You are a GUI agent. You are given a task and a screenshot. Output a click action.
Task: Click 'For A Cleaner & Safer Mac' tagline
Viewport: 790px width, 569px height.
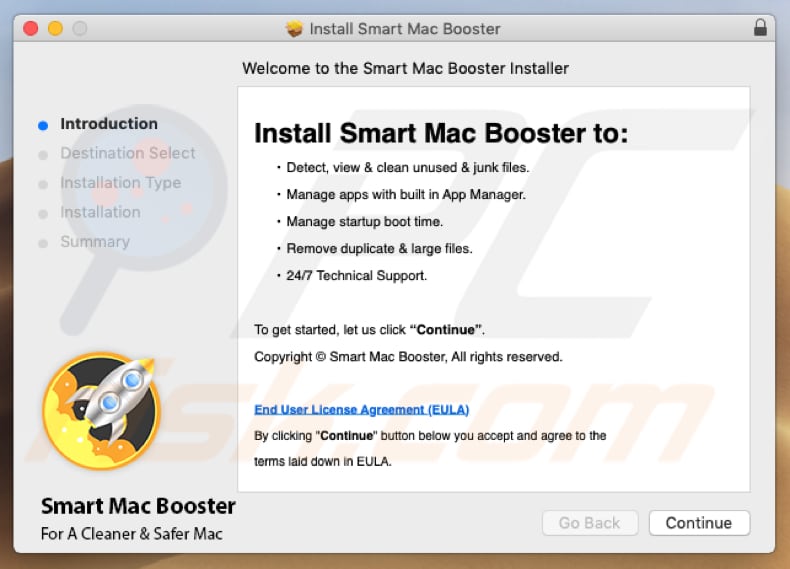131,534
